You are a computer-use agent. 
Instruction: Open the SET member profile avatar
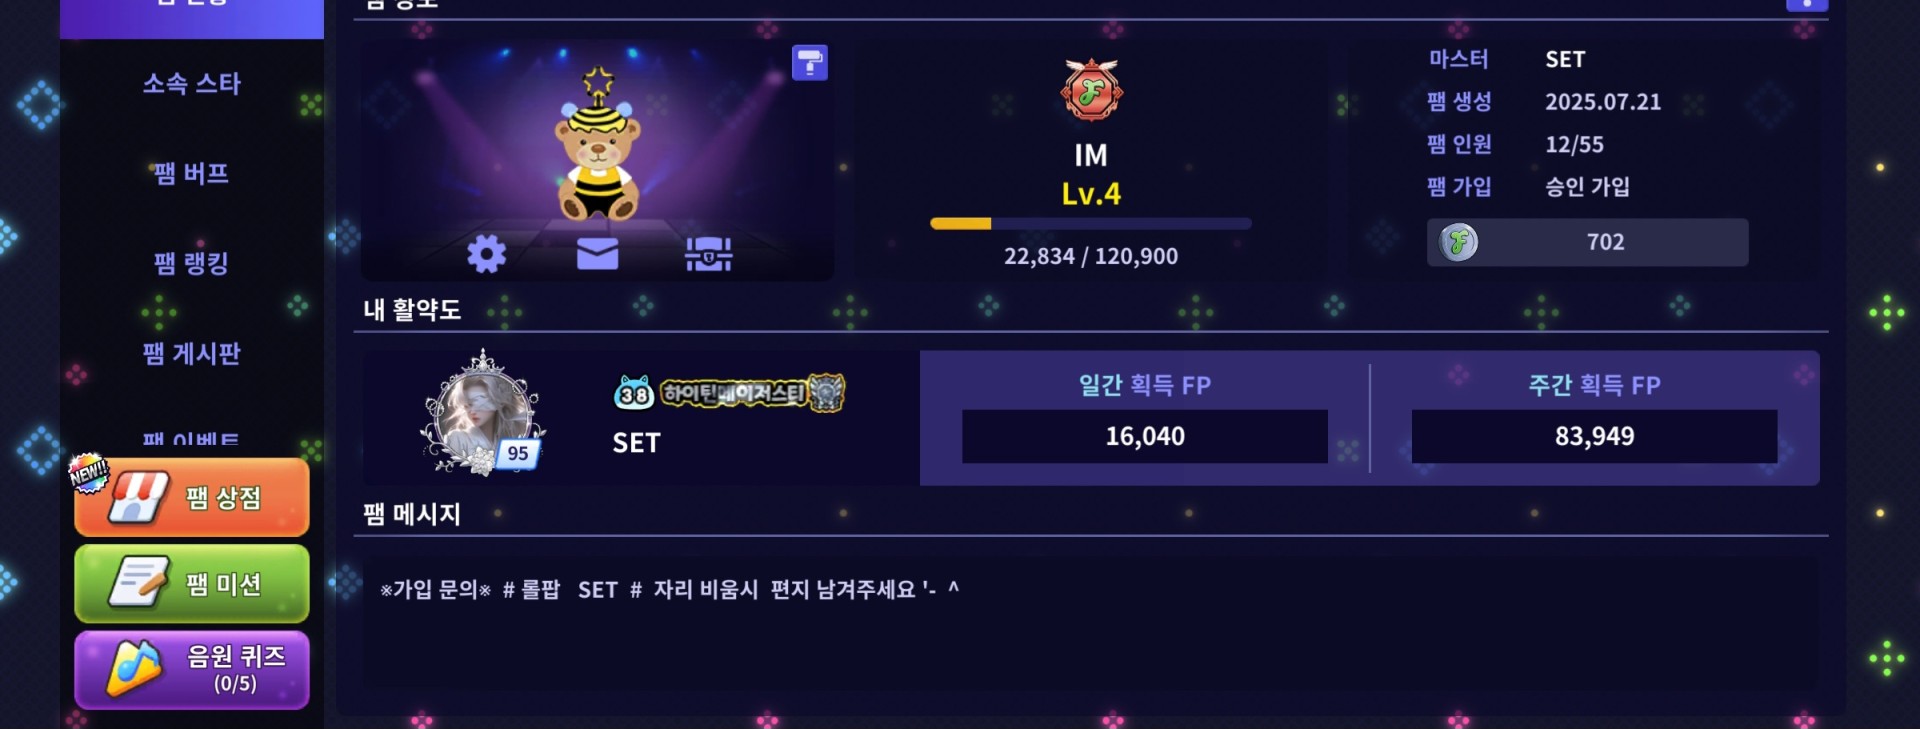pos(482,412)
